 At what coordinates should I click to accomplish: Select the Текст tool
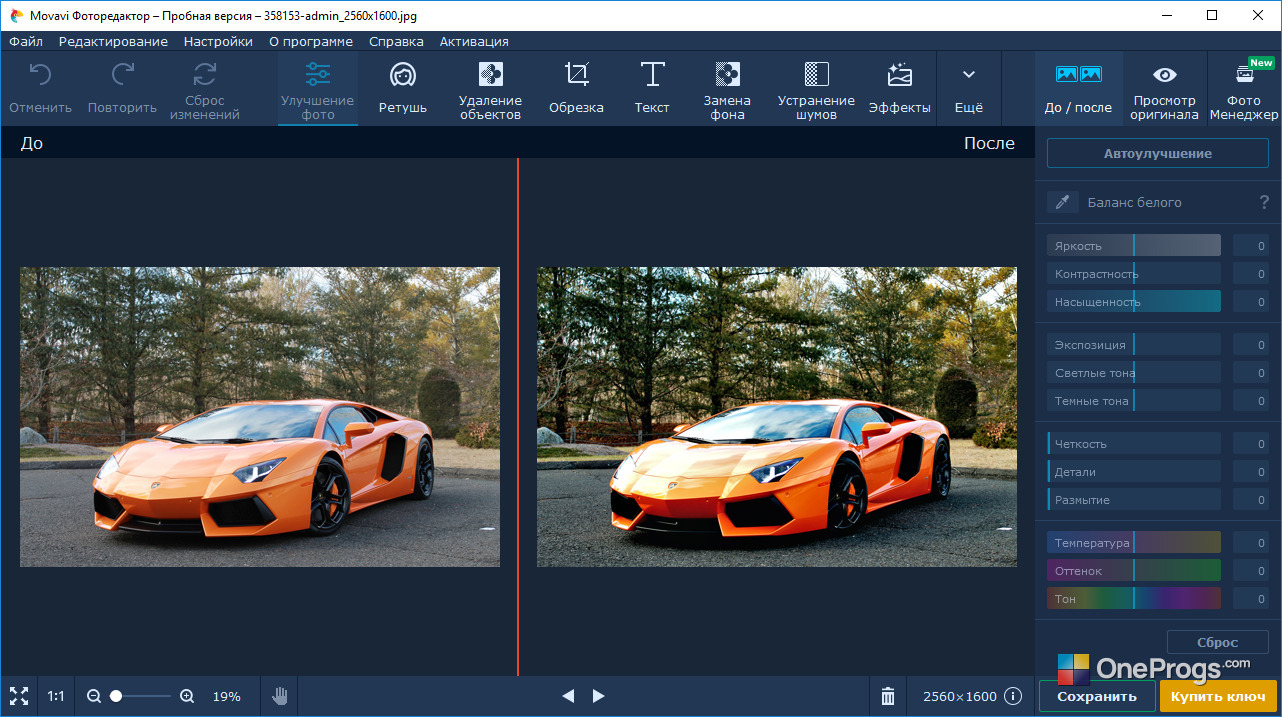pos(652,90)
